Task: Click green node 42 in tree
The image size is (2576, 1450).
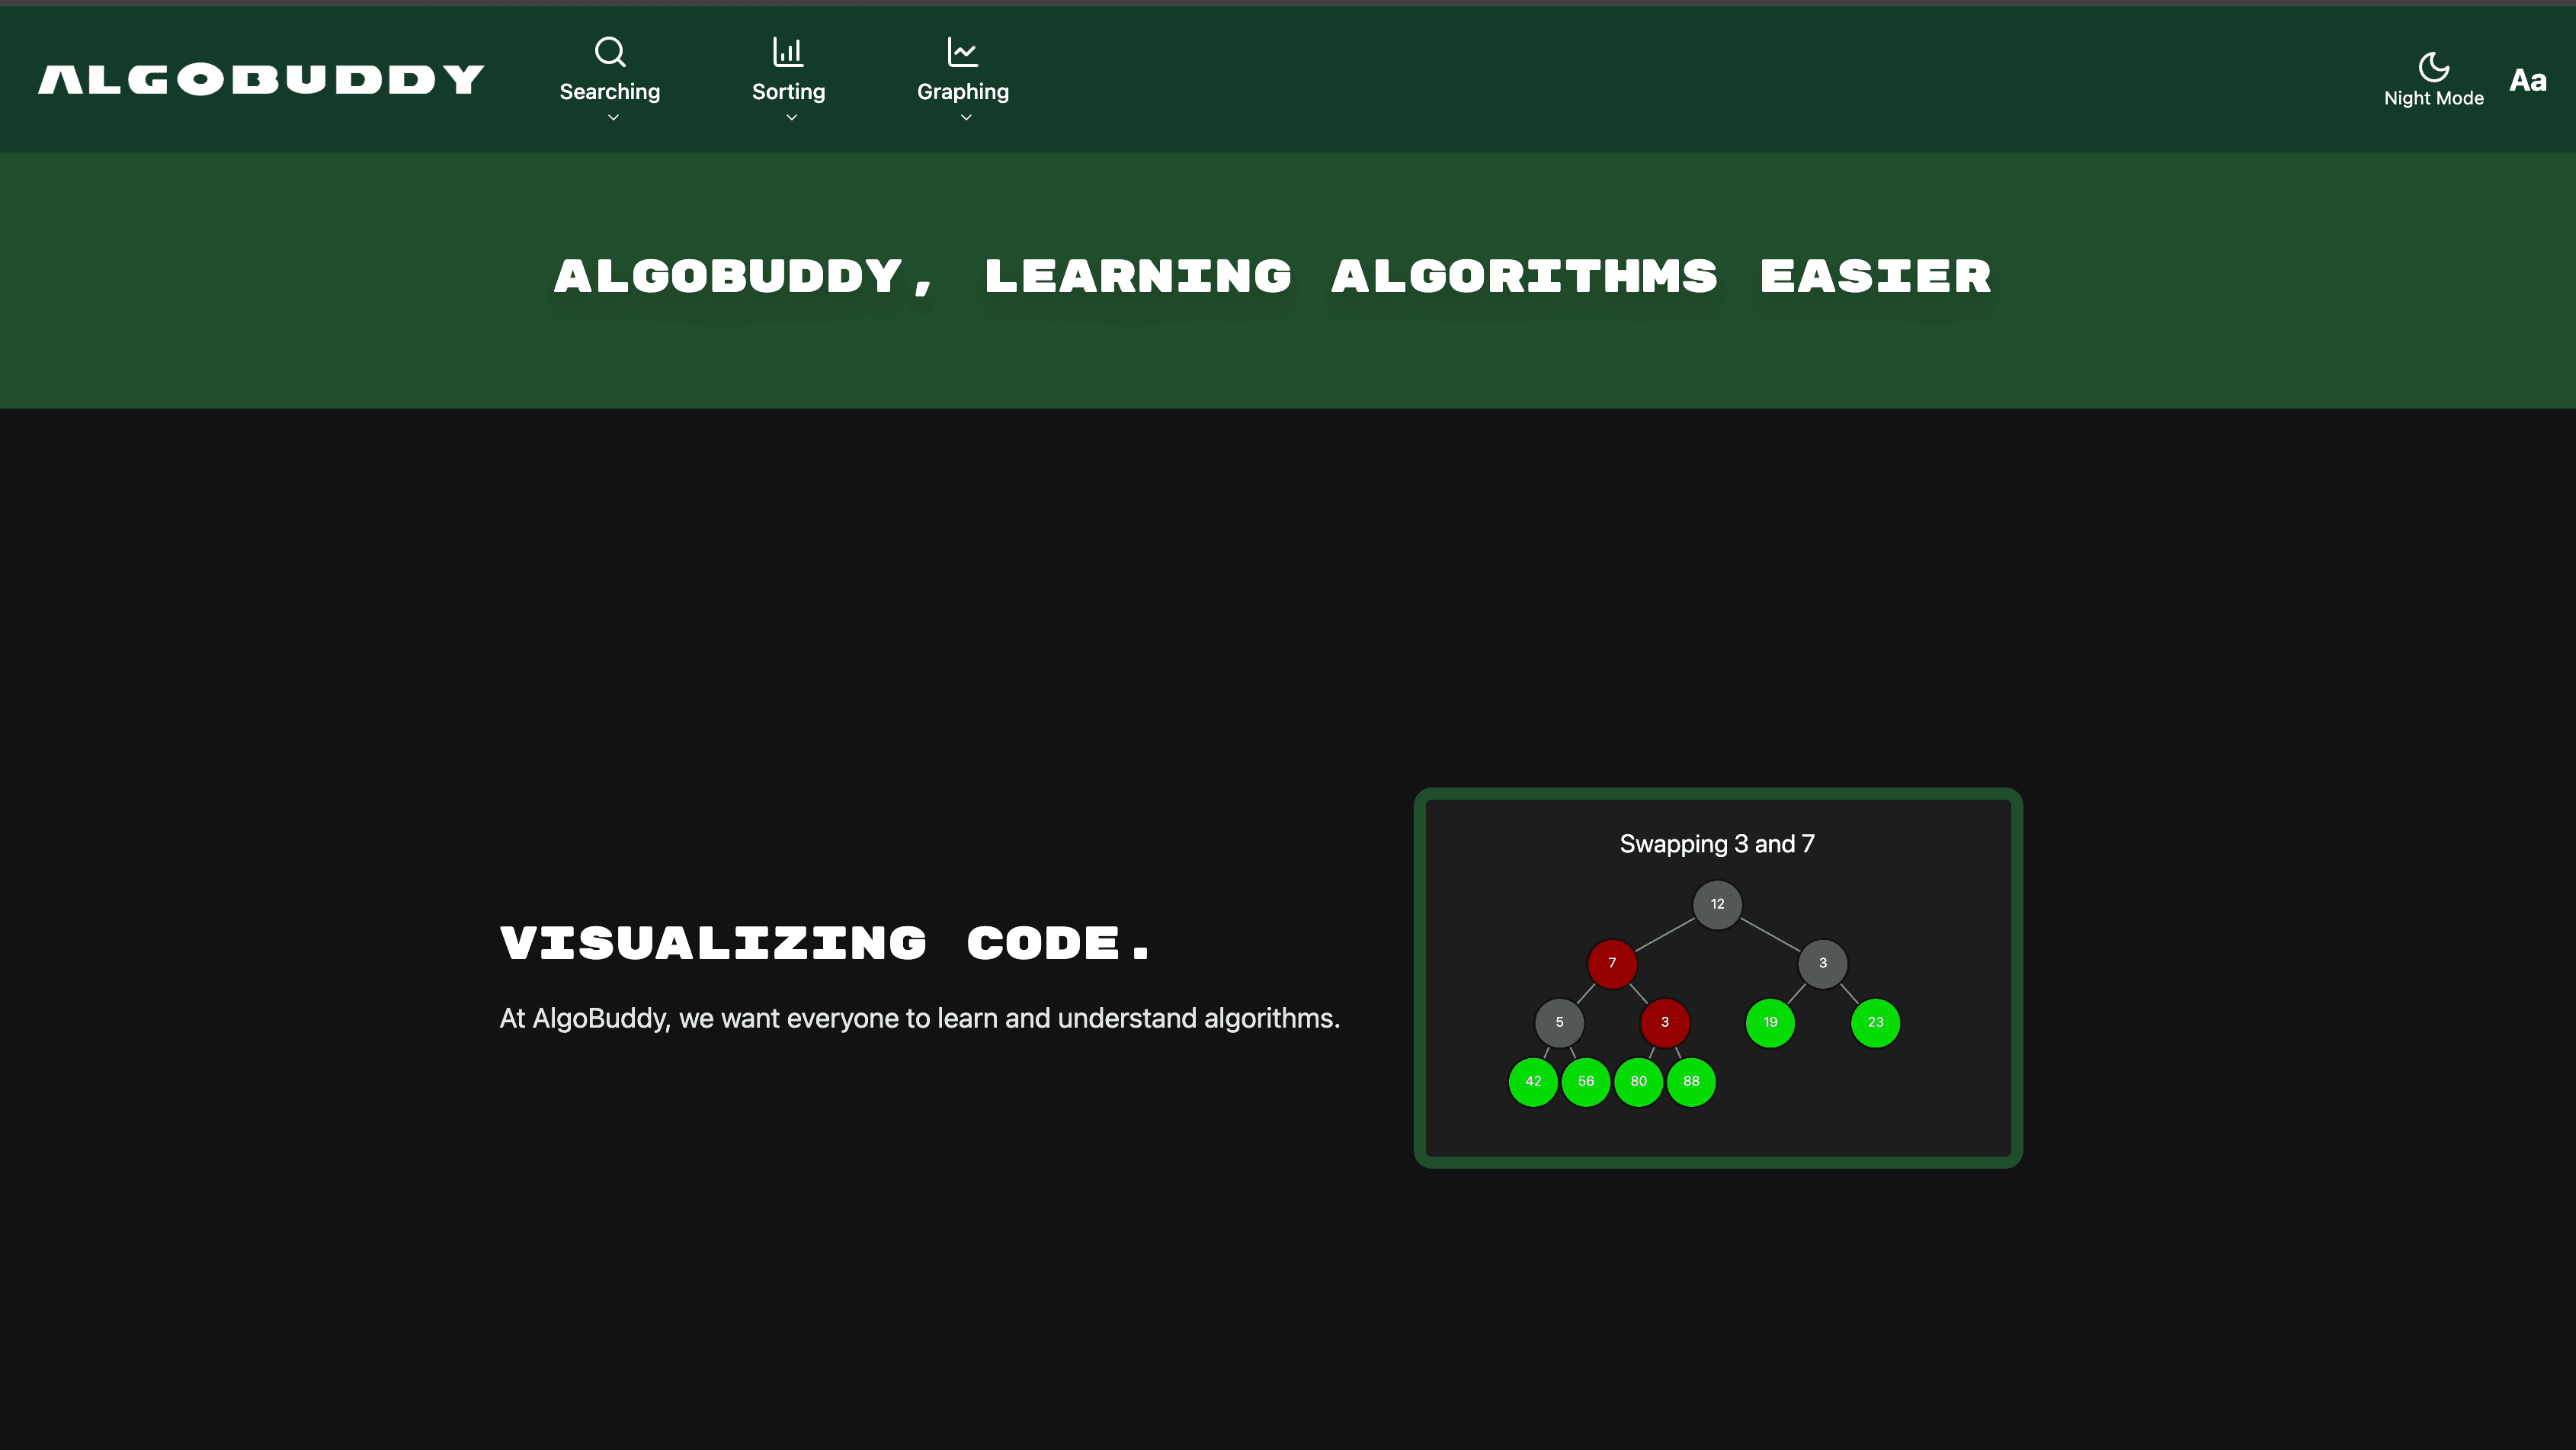Action: (x=1533, y=1081)
